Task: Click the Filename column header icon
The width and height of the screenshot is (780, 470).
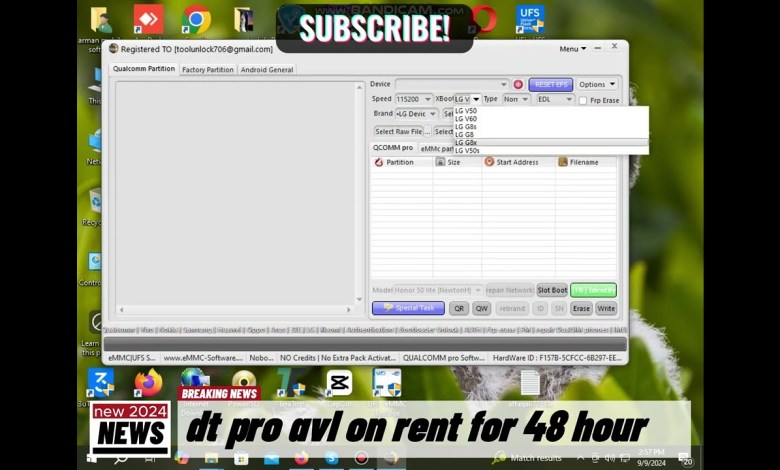Action: click(x=563, y=162)
